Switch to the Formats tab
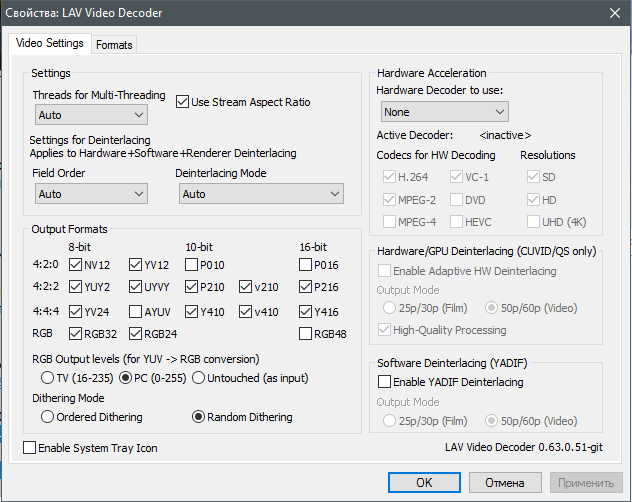The image size is (632, 502). click(114, 45)
